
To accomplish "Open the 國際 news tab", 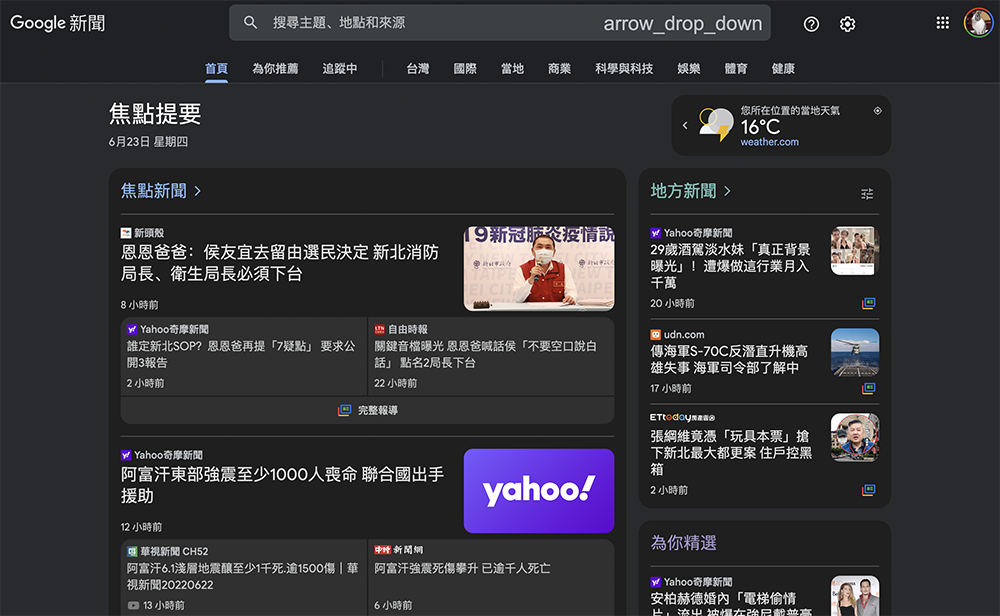I will tap(465, 69).
